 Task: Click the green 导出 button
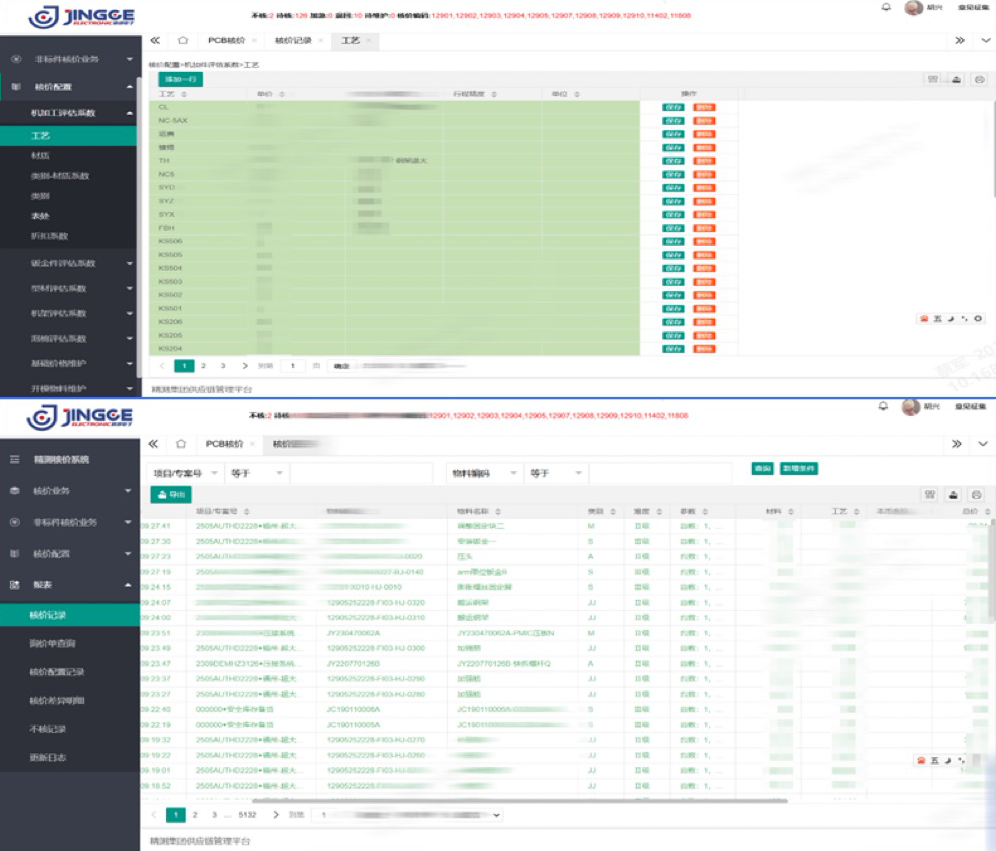click(170, 494)
